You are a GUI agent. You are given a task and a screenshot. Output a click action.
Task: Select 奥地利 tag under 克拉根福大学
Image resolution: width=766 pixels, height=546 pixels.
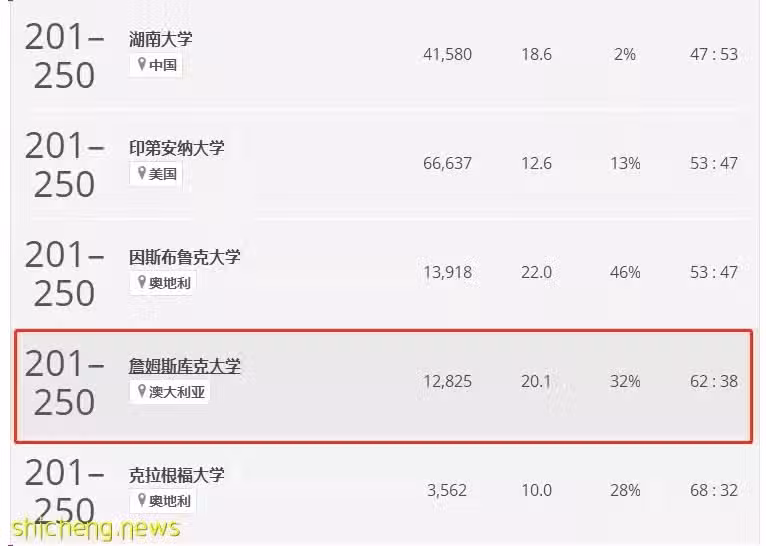[x=163, y=501]
